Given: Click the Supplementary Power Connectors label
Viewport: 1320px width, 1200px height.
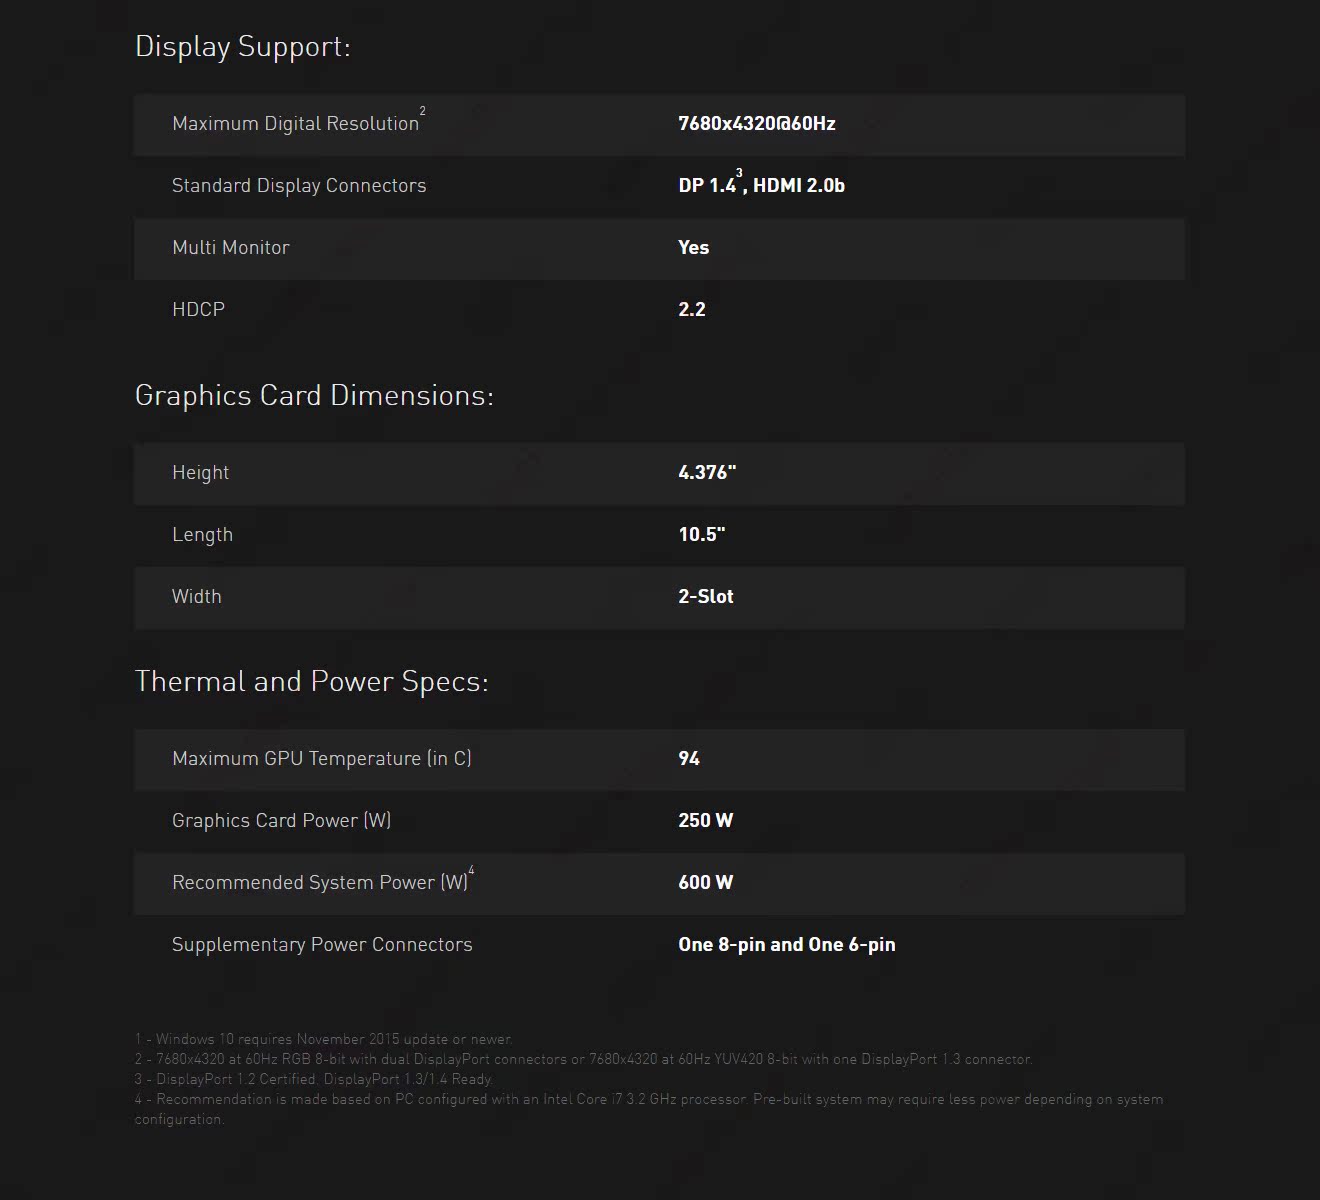Looking at the screenshot, I should tap(322, 945).
